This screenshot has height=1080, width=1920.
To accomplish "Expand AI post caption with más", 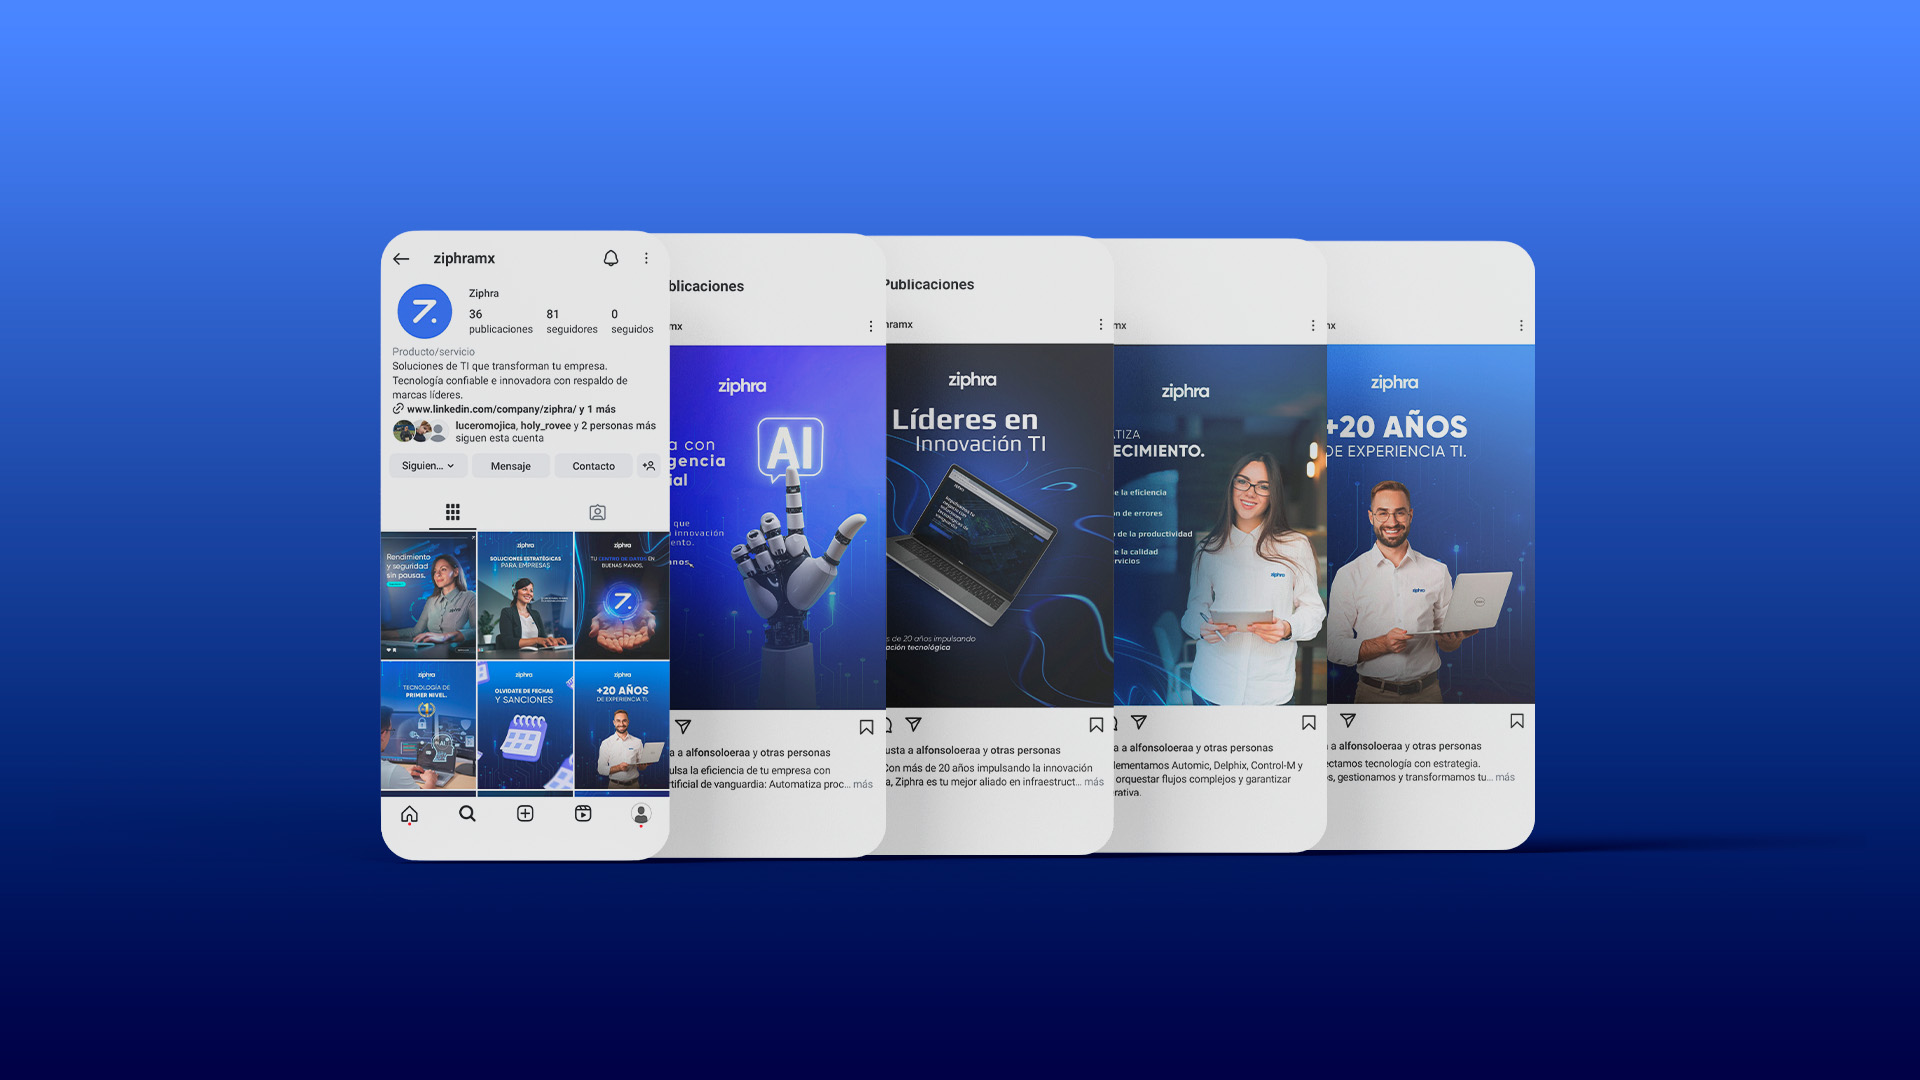I will [x=863, y=785].
